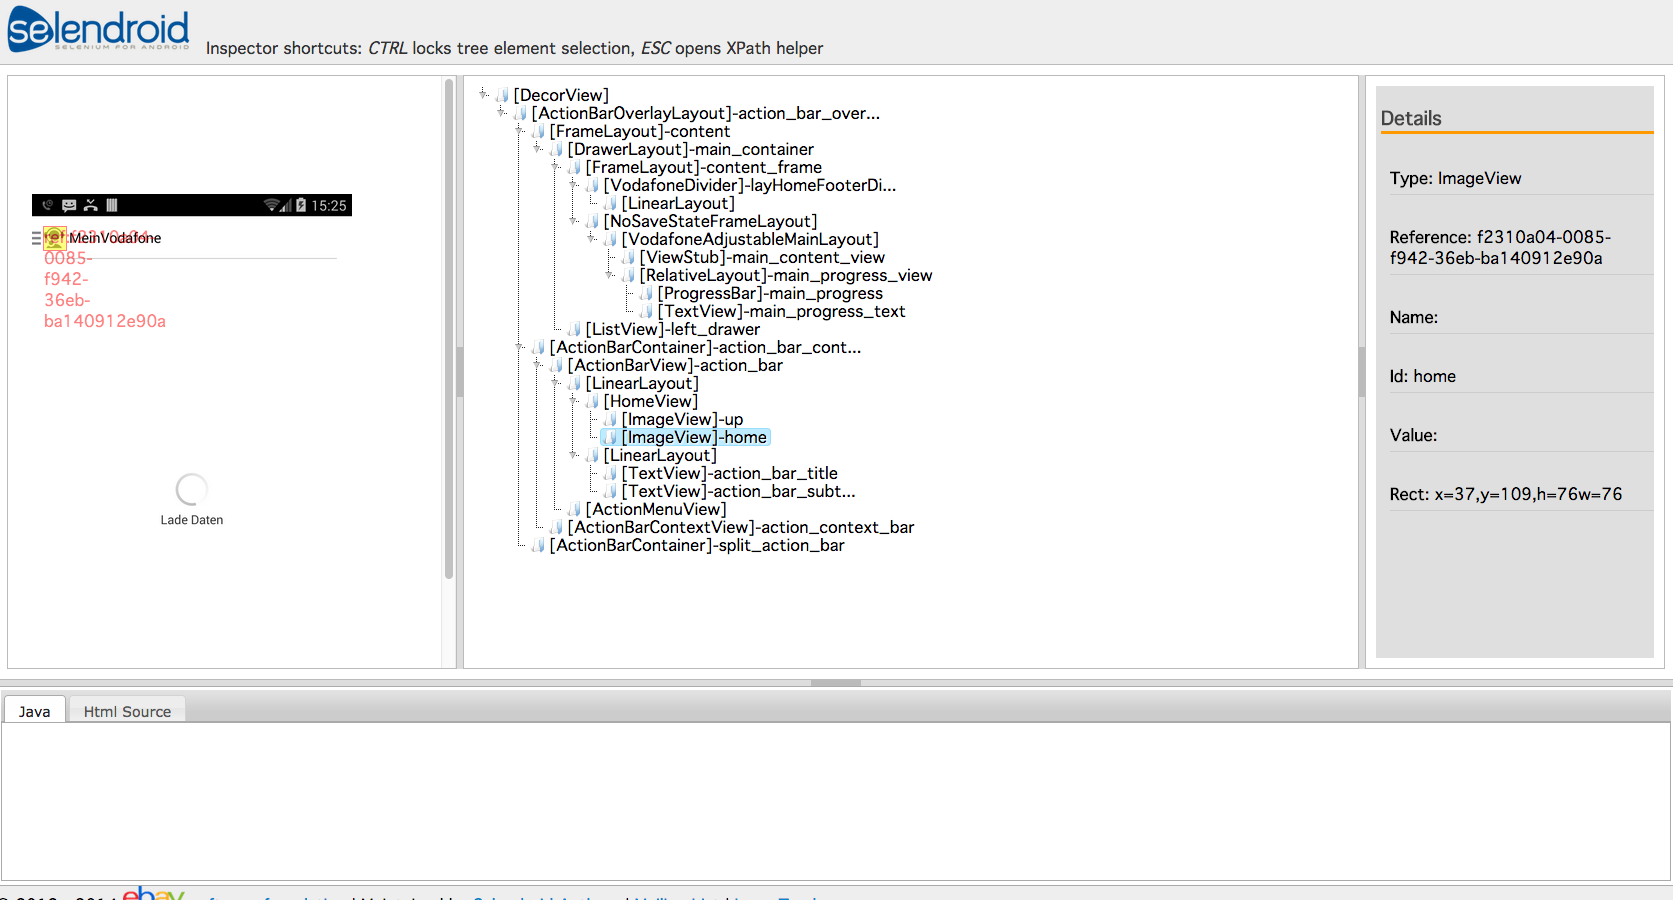The height and width of the screenshot is (900, 1673).
Task: Click the battery charging icon in phone status bar
Action: pyautogui.click(x=301, y=205)
